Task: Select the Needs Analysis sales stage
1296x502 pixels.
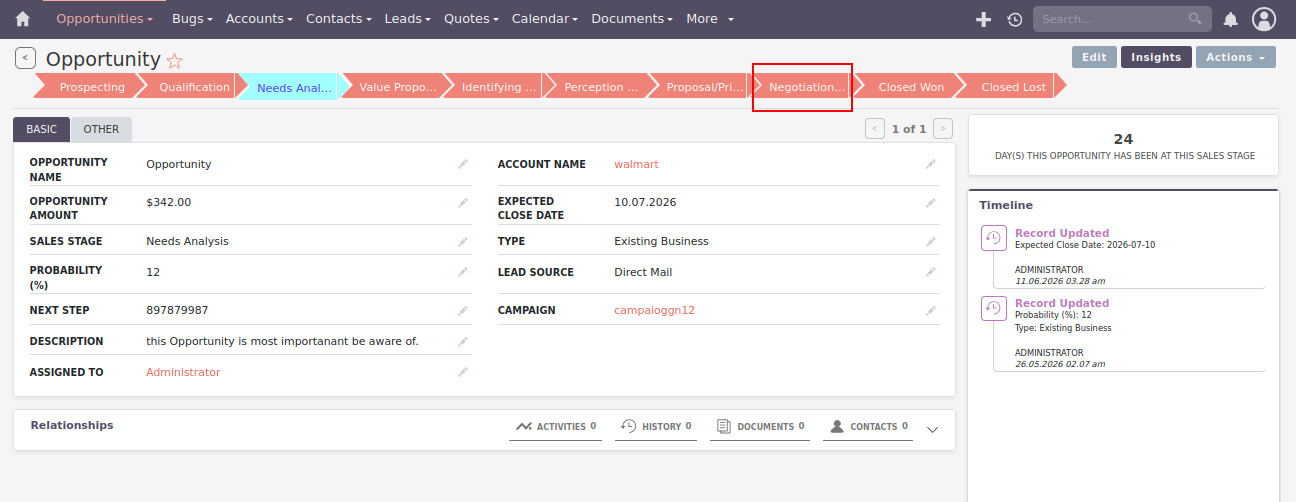Action: click(x=294, y=87)
